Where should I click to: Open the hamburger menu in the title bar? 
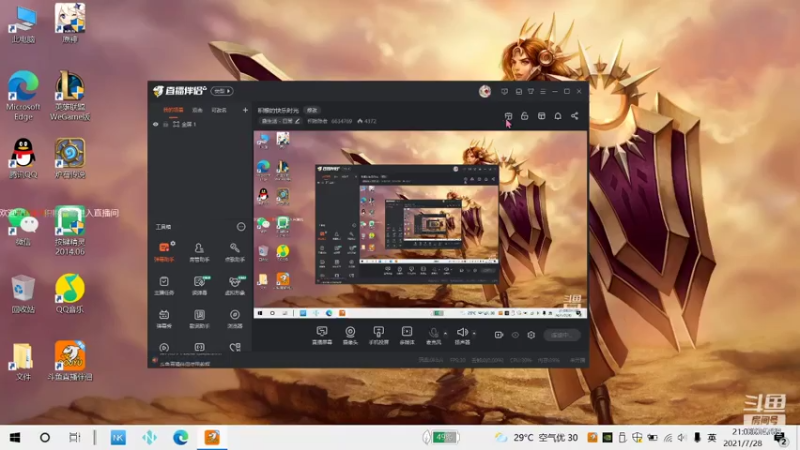(x=543, y=91)
